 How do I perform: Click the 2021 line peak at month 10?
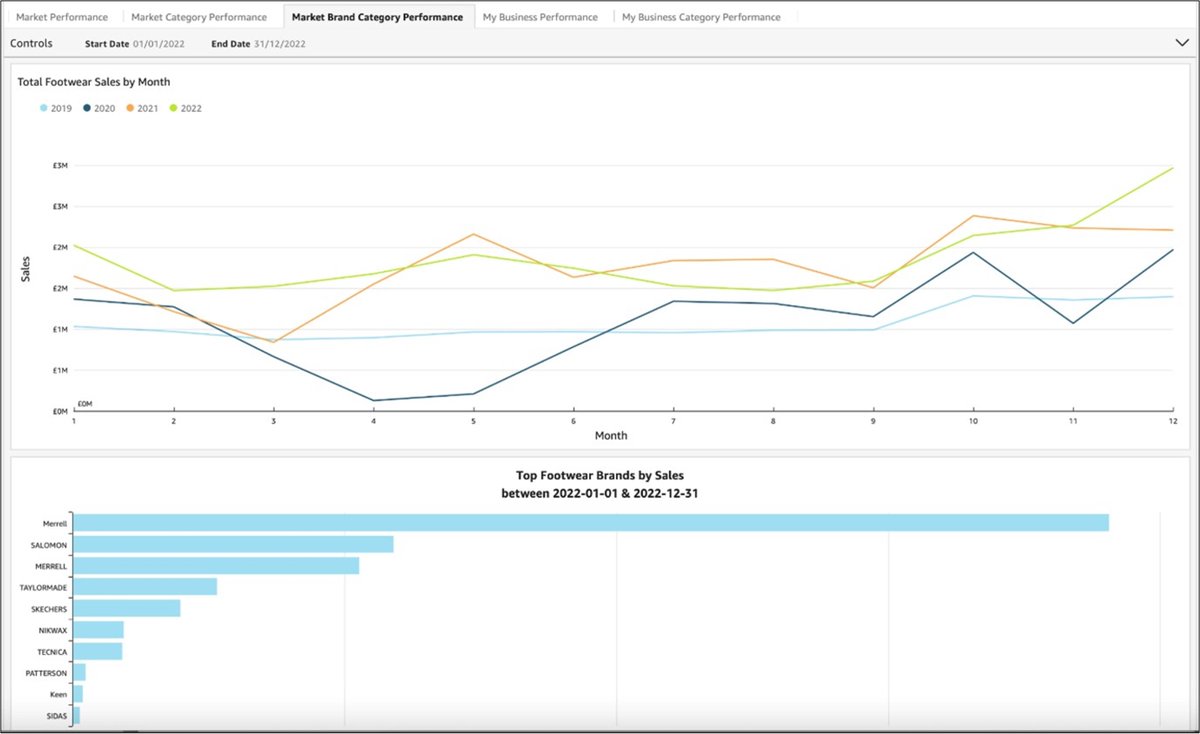coord(973,216)
